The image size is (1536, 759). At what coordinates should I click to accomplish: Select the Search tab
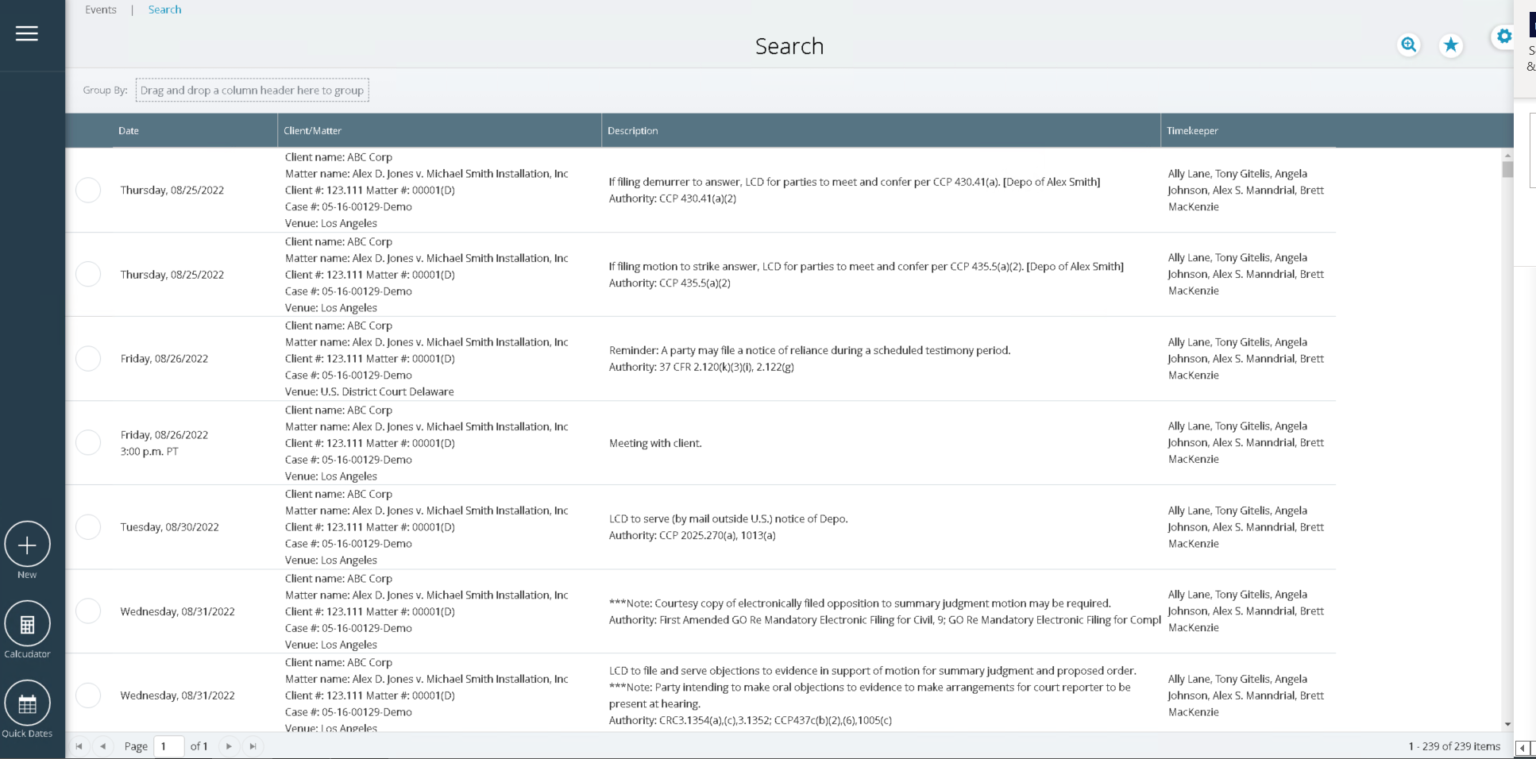[165, 10]
